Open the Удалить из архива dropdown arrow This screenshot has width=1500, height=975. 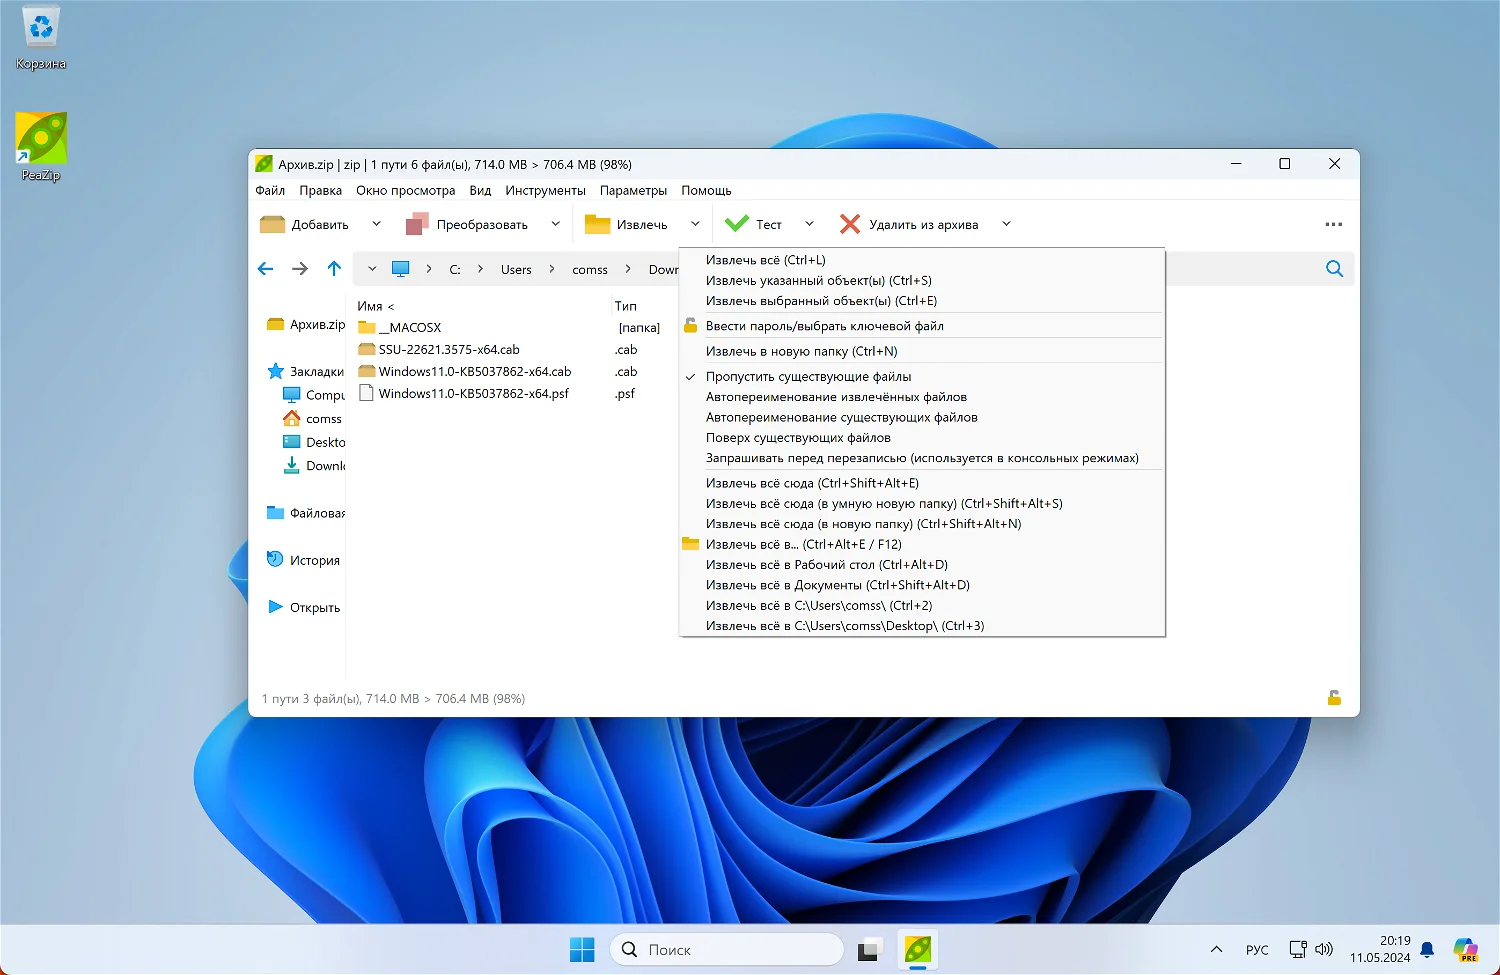coord(1006,224)
